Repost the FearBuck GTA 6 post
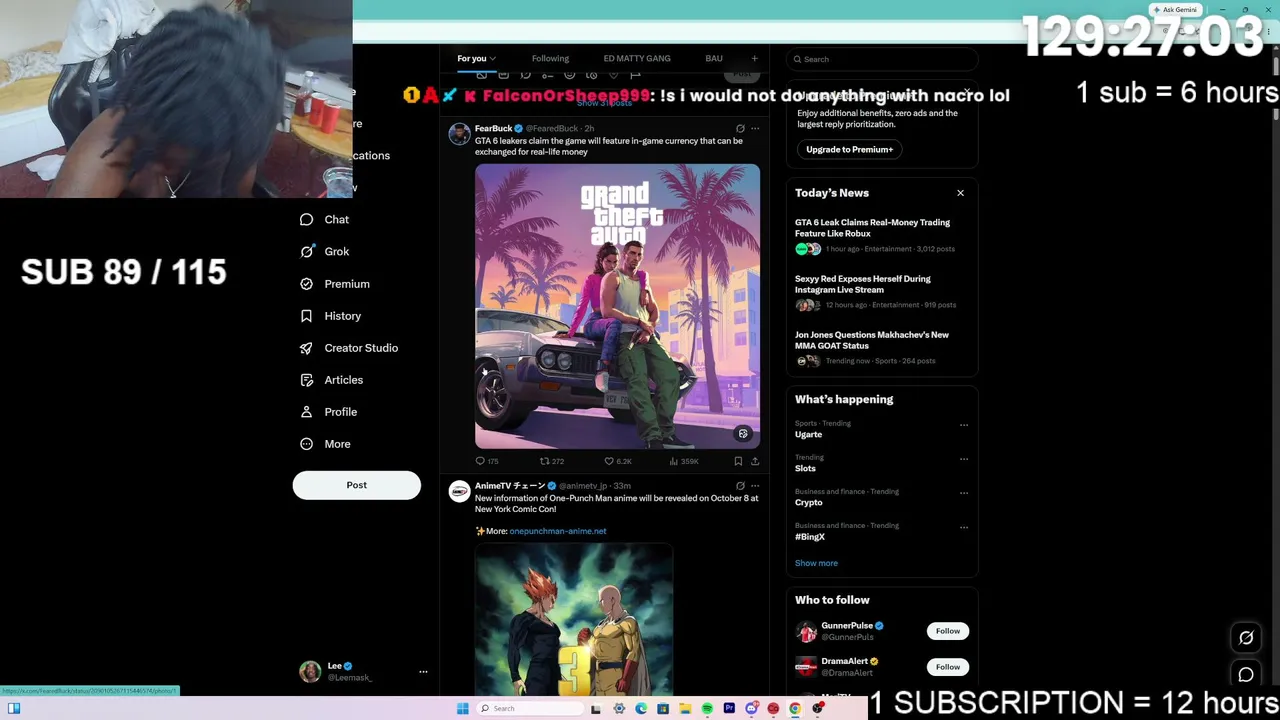This screenshot has width=1280, height=720. [552, 461]
